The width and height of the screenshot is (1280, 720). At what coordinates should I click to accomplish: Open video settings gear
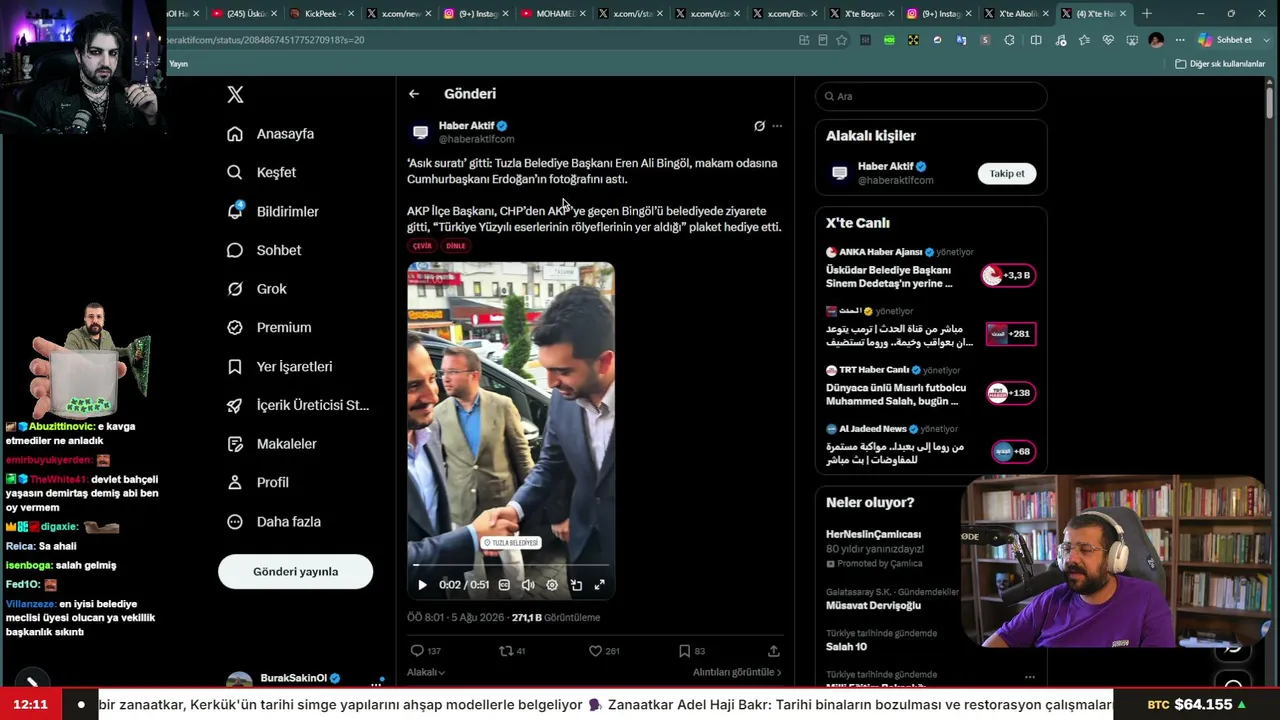pos(552,585)
